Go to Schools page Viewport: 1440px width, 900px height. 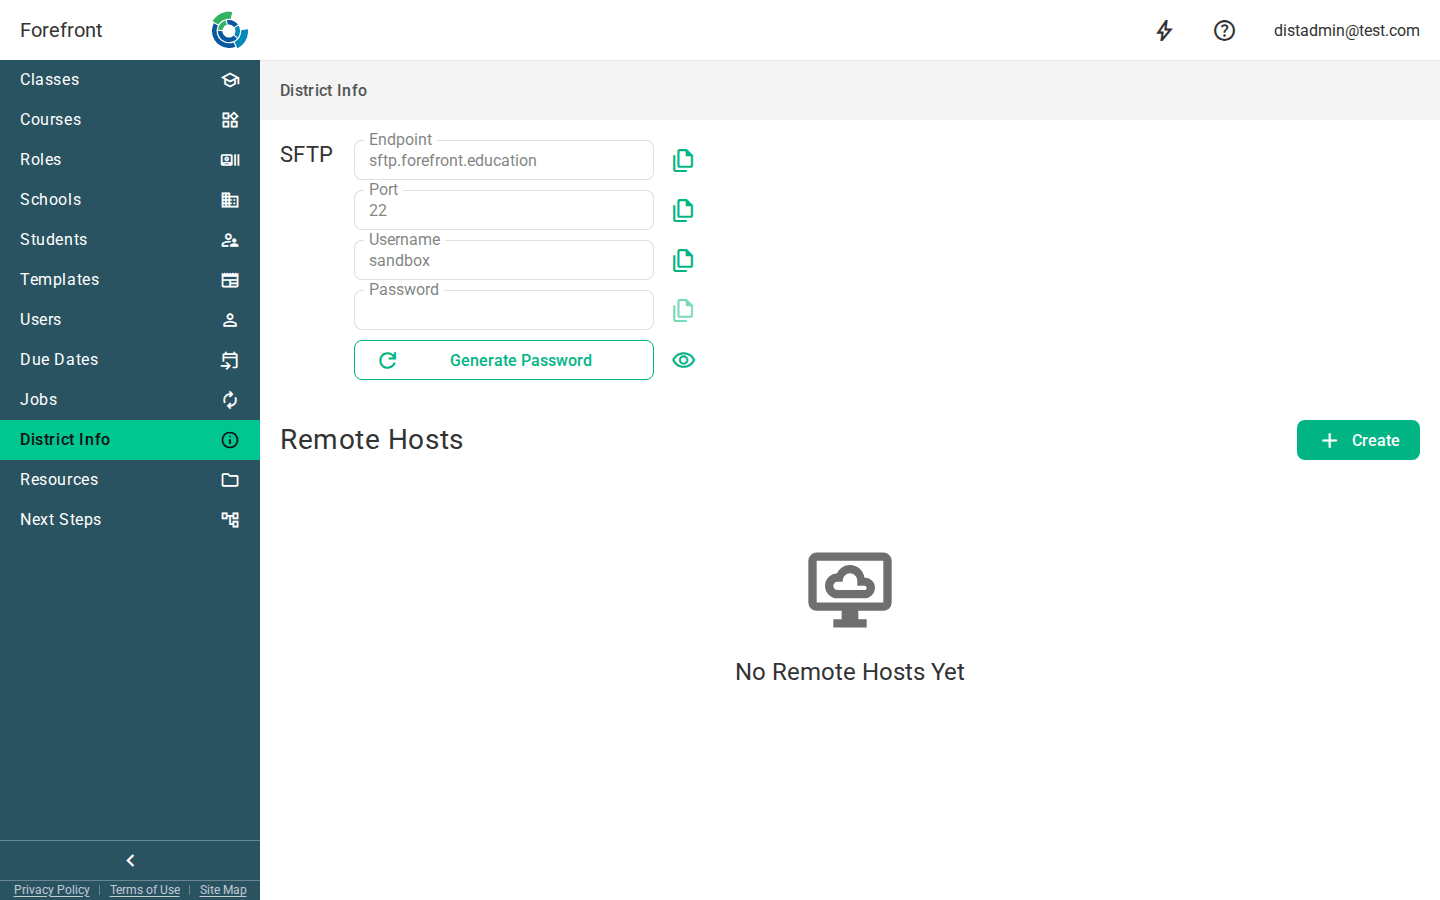pos(130,200)
